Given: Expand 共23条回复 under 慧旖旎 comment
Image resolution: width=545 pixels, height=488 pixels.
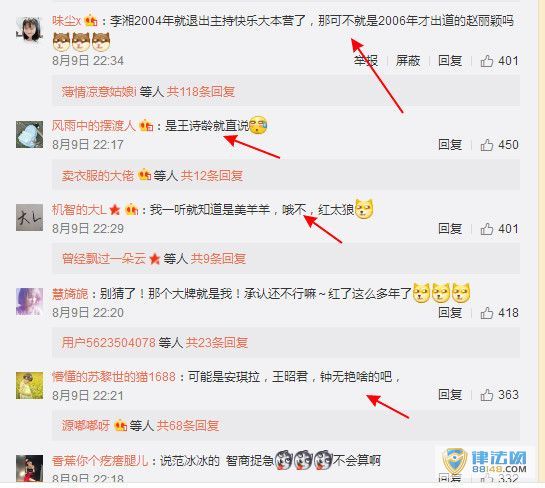Looking at the screenshot, I should (217, 343).
